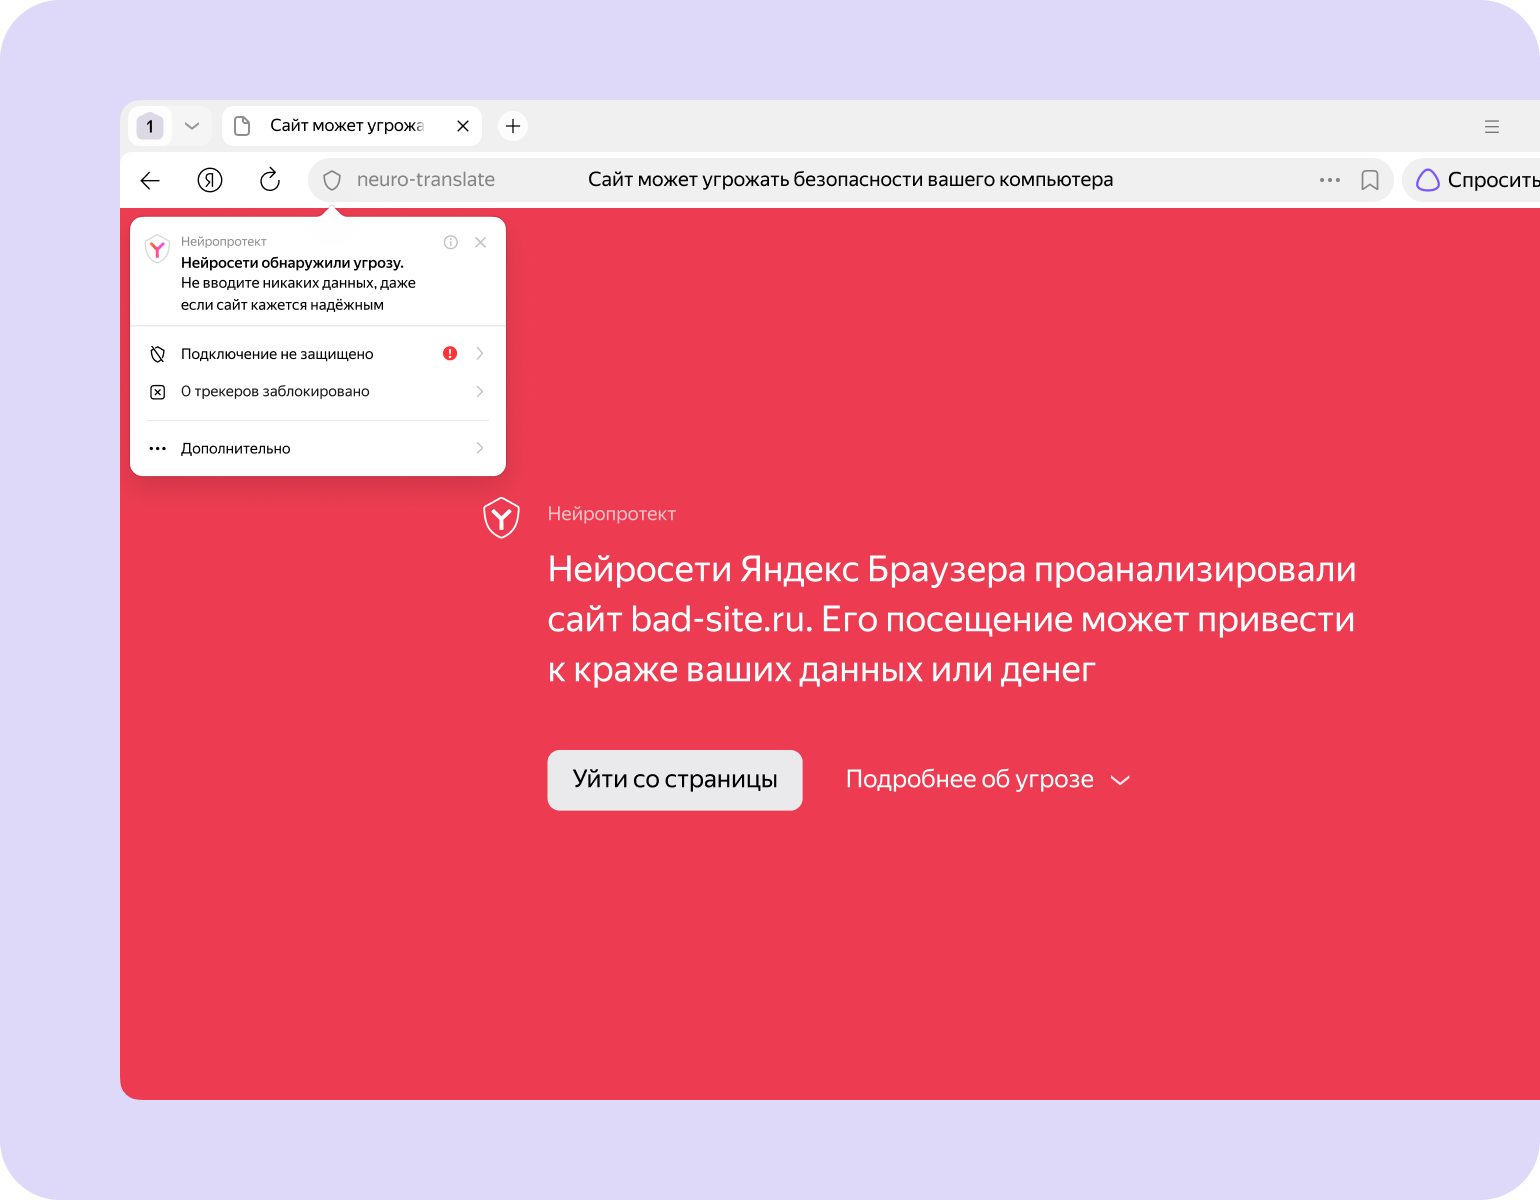Click the blocked trackers box icon

(x=157, y=392)
